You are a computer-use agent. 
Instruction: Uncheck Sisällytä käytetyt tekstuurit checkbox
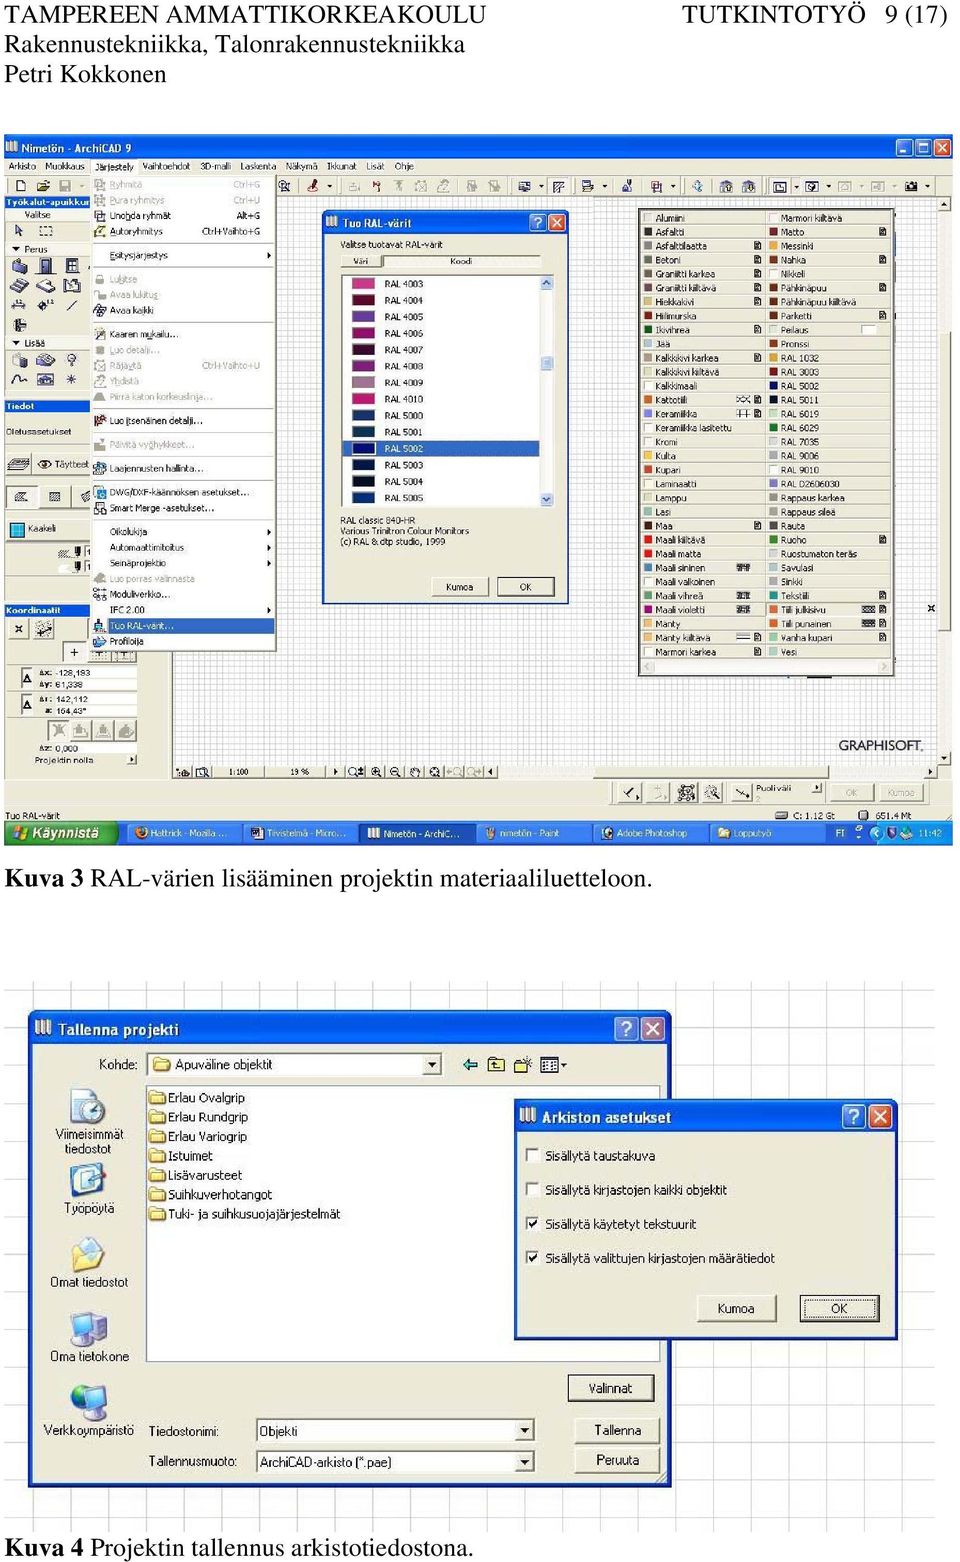point(533,1223)
